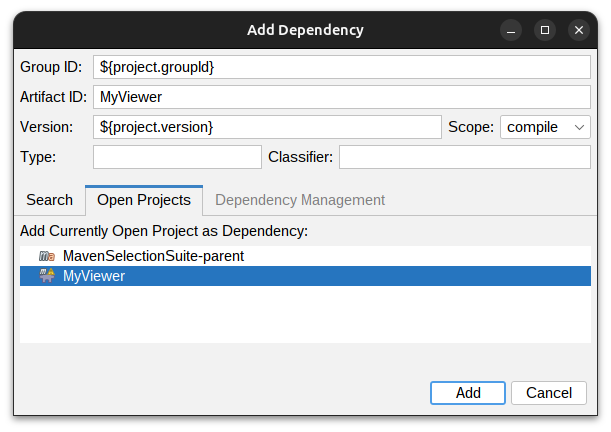Click the MavenSelectionSuite-parent project icon
This screenshot has height=432, width=611.
[46, 256]
